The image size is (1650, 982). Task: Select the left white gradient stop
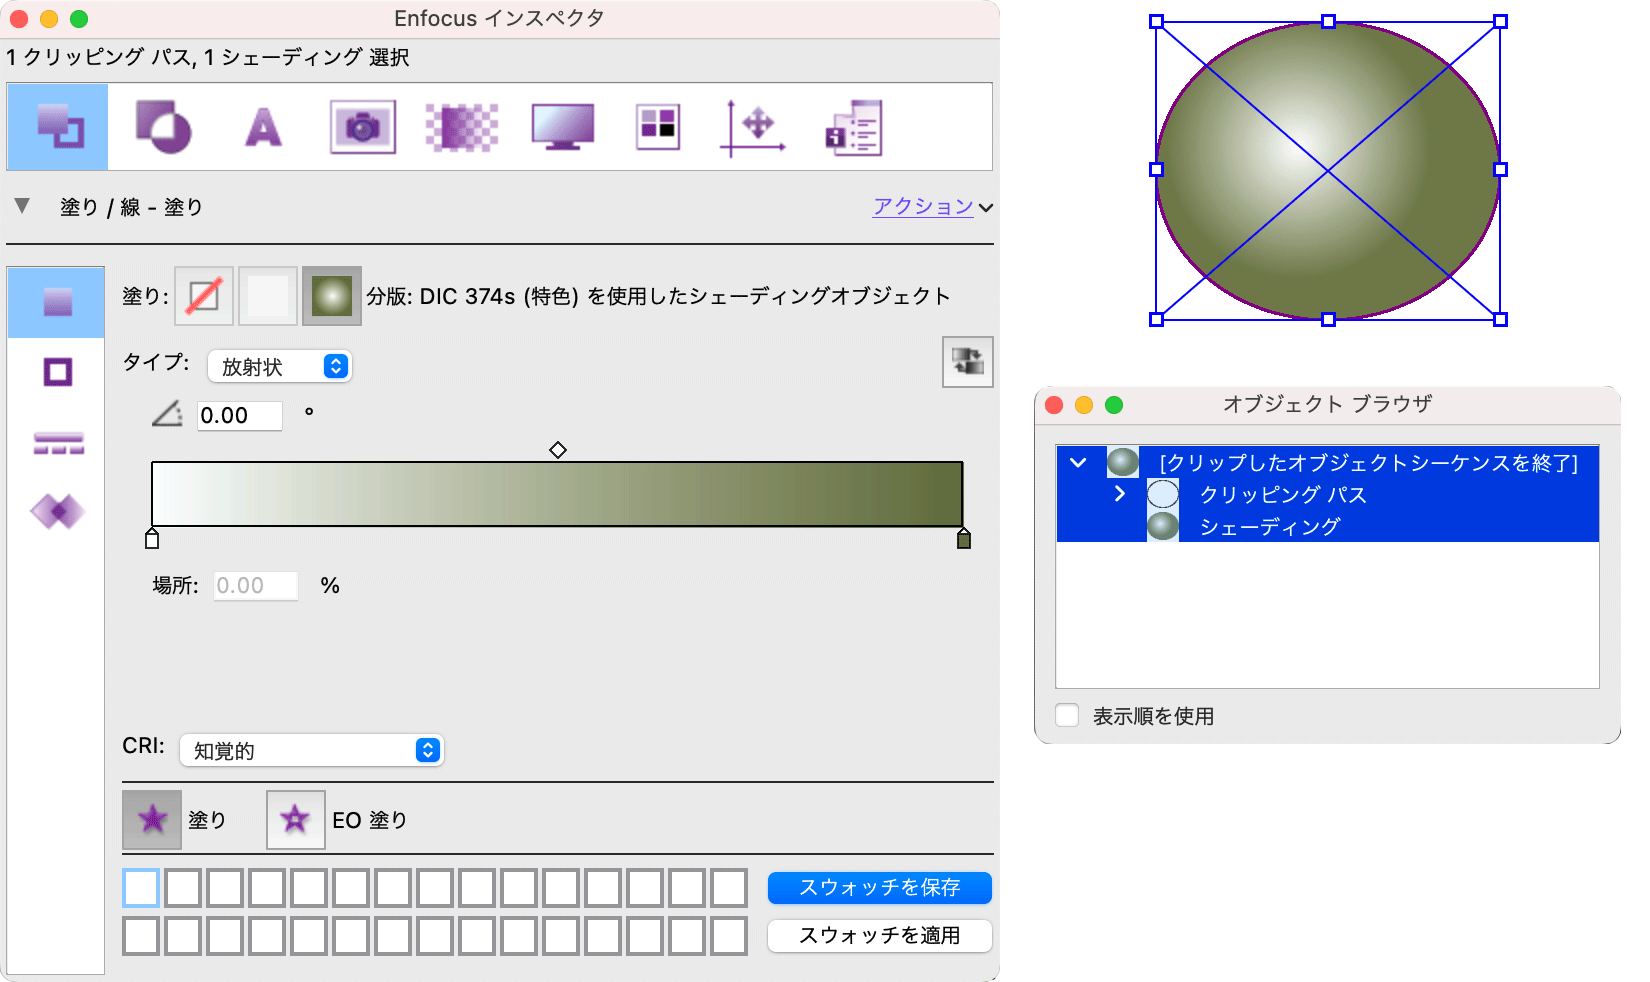[x=152, y=539]
